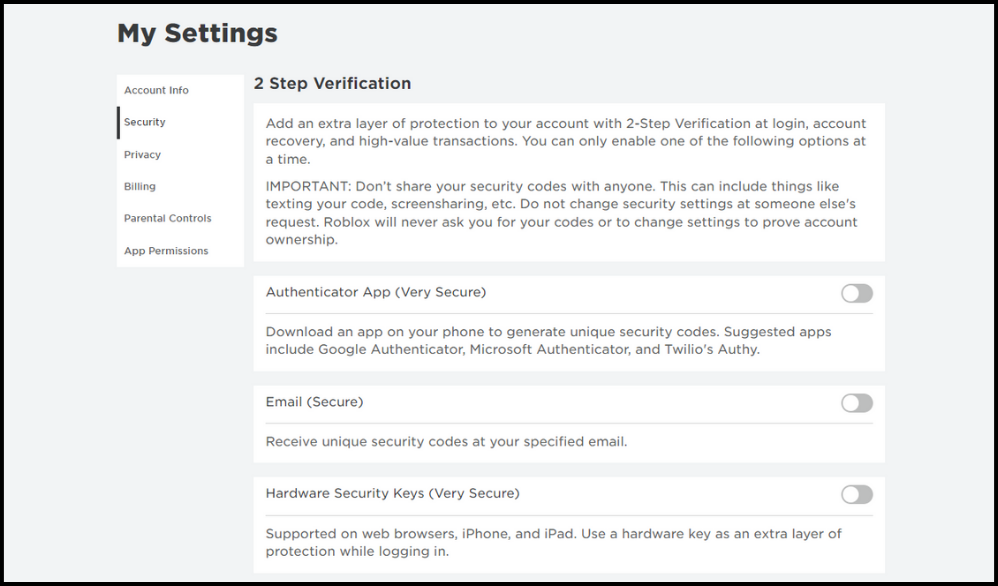The image size is (998, 586).
Task: Click the intro paragraph about extra protection
Action: coord(566,141)
